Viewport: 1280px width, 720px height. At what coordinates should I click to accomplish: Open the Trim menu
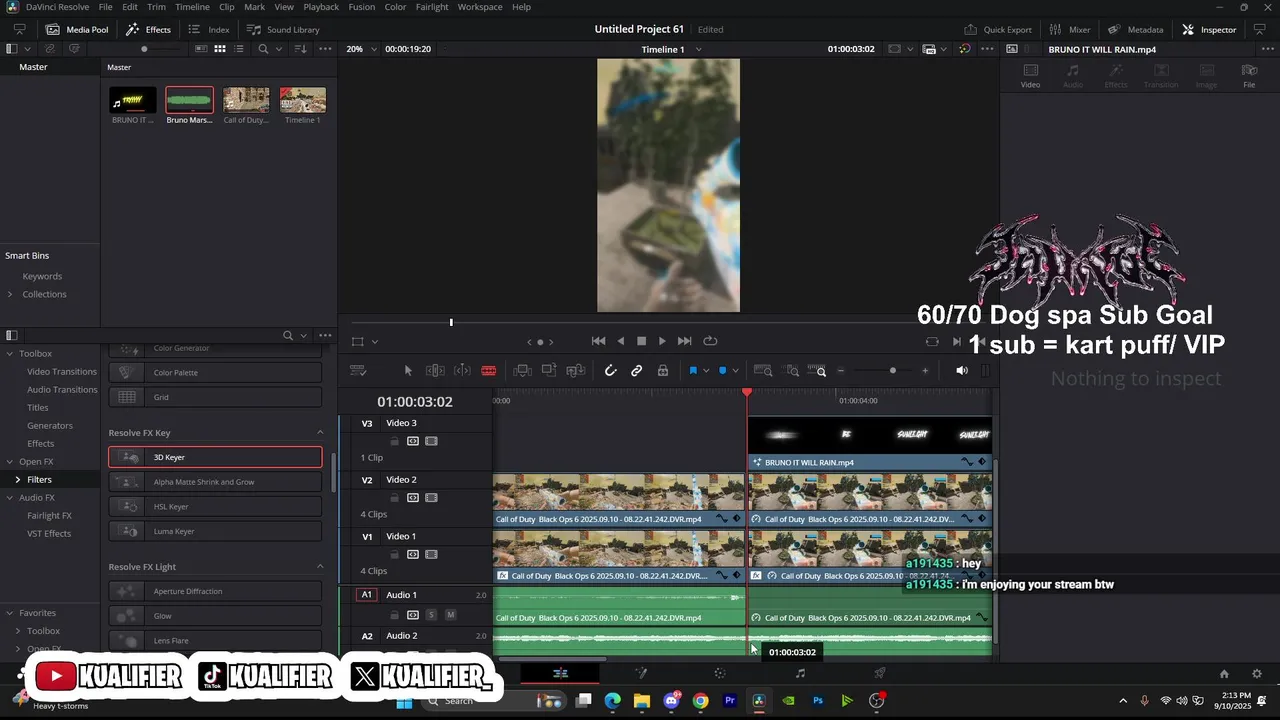[x=156, y=7]
